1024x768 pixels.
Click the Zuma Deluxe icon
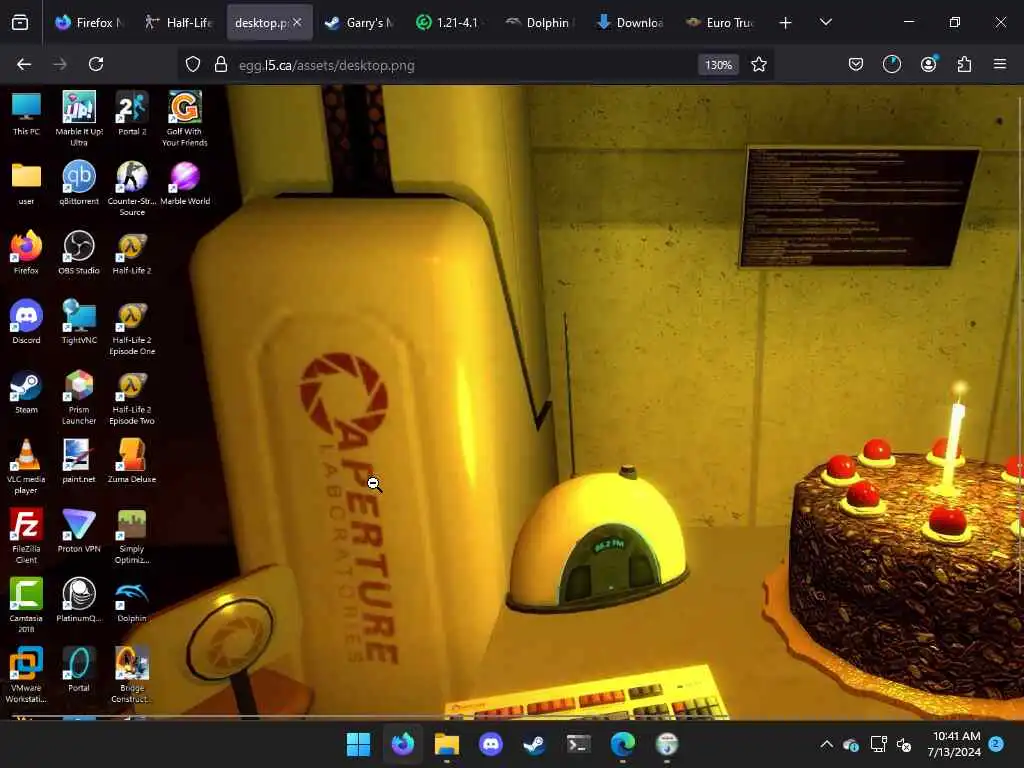[132, 462]
